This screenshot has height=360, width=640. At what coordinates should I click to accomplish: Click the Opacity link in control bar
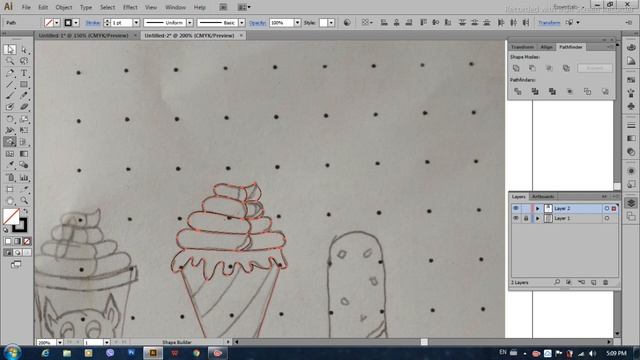[x=258, y=23]
